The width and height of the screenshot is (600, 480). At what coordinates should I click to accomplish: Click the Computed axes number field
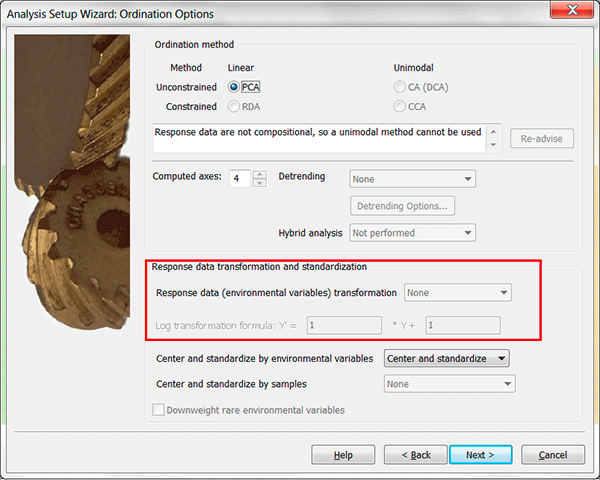pos(238,179)
